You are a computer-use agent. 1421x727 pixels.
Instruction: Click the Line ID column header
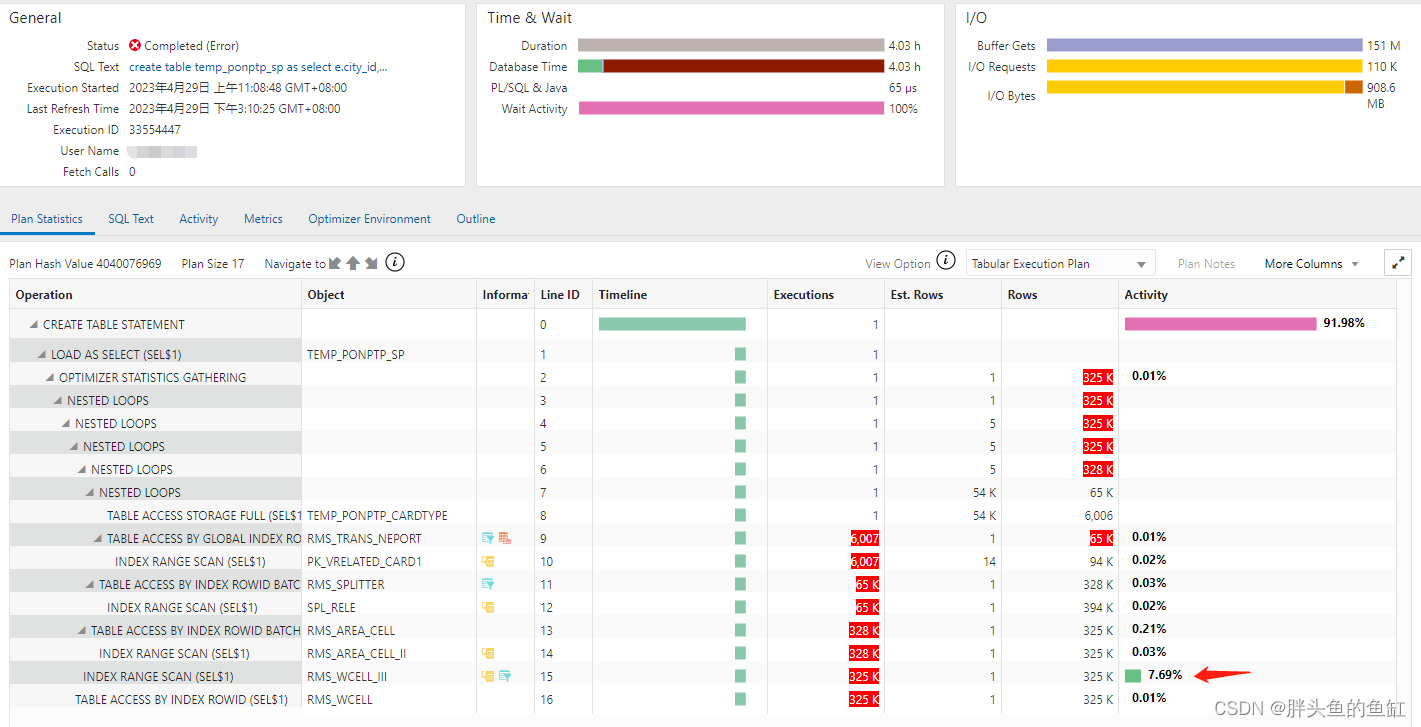(x=563, y=294)
